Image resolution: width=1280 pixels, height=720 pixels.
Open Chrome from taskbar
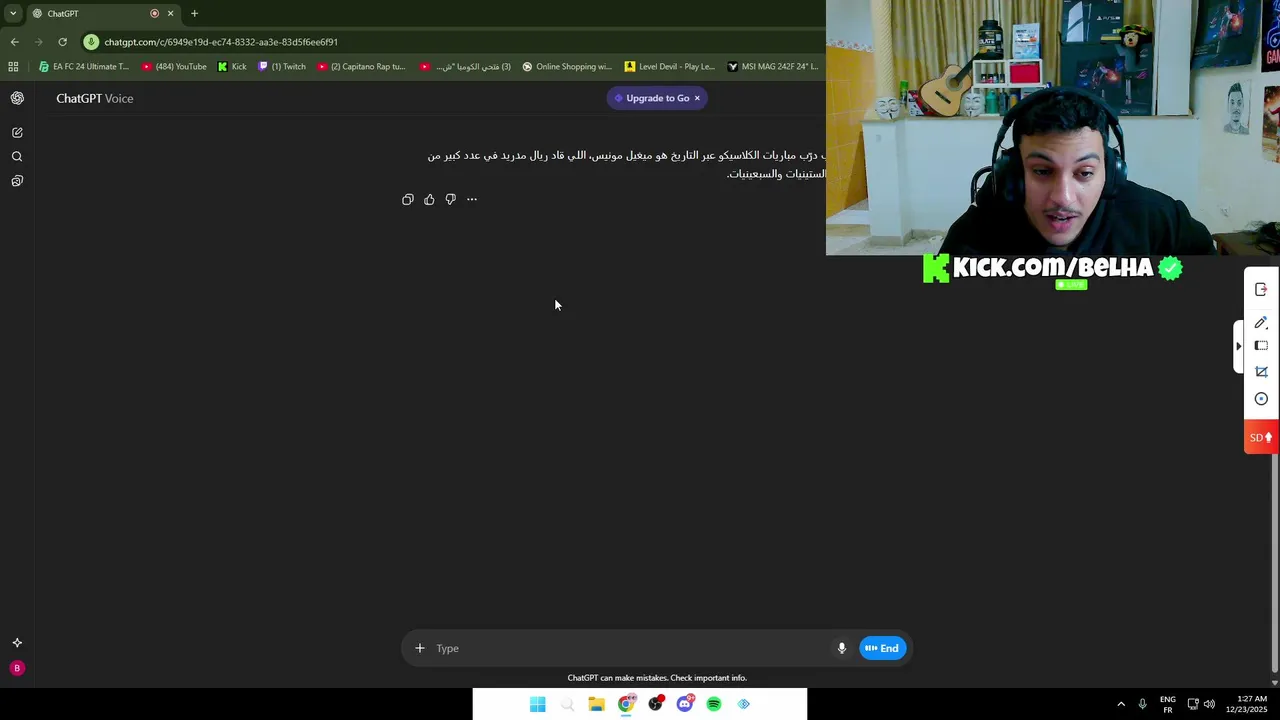626,704
